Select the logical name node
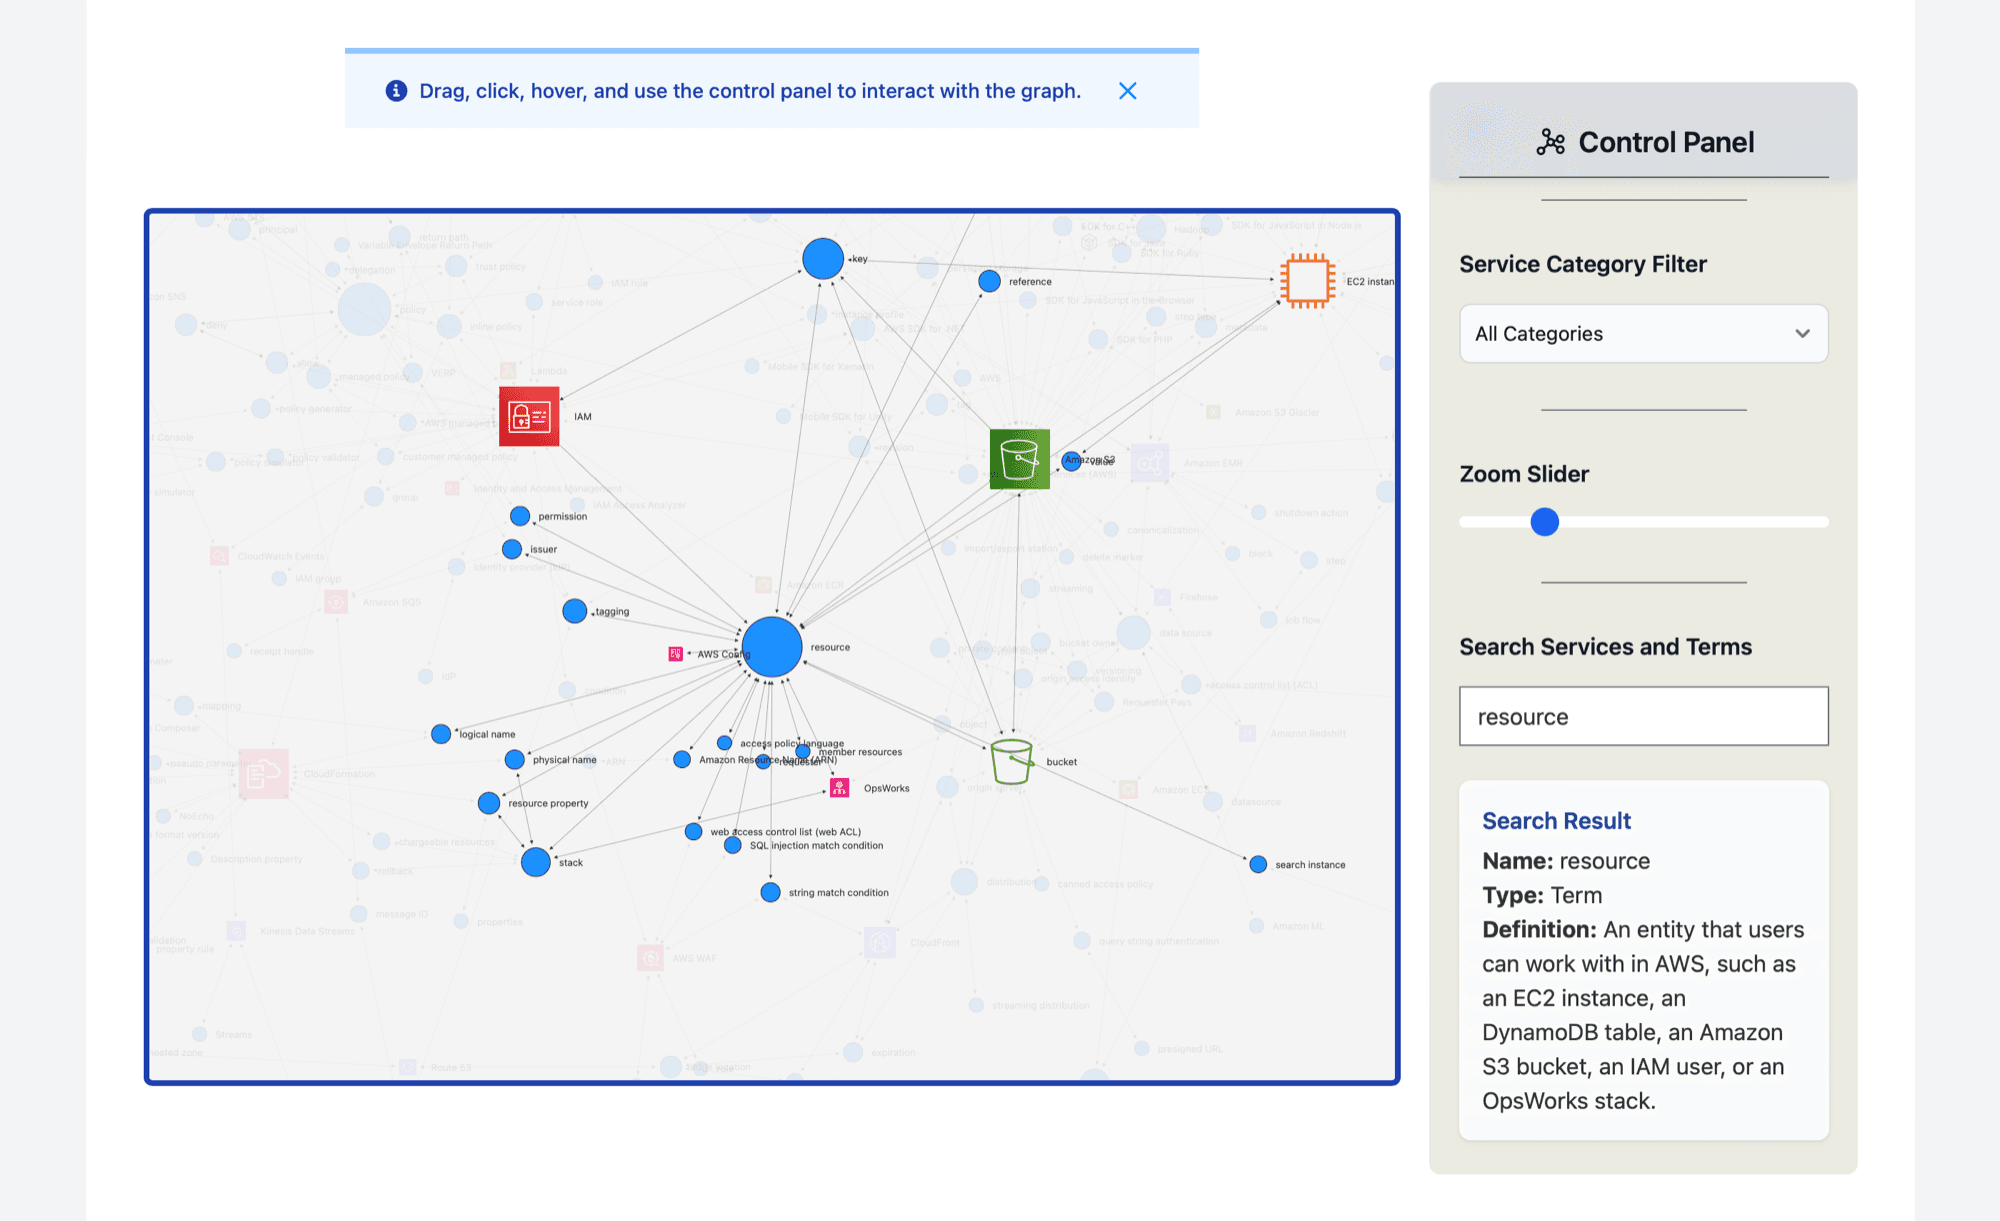This screenshot has width=2000, height=1221. point(441,734)
